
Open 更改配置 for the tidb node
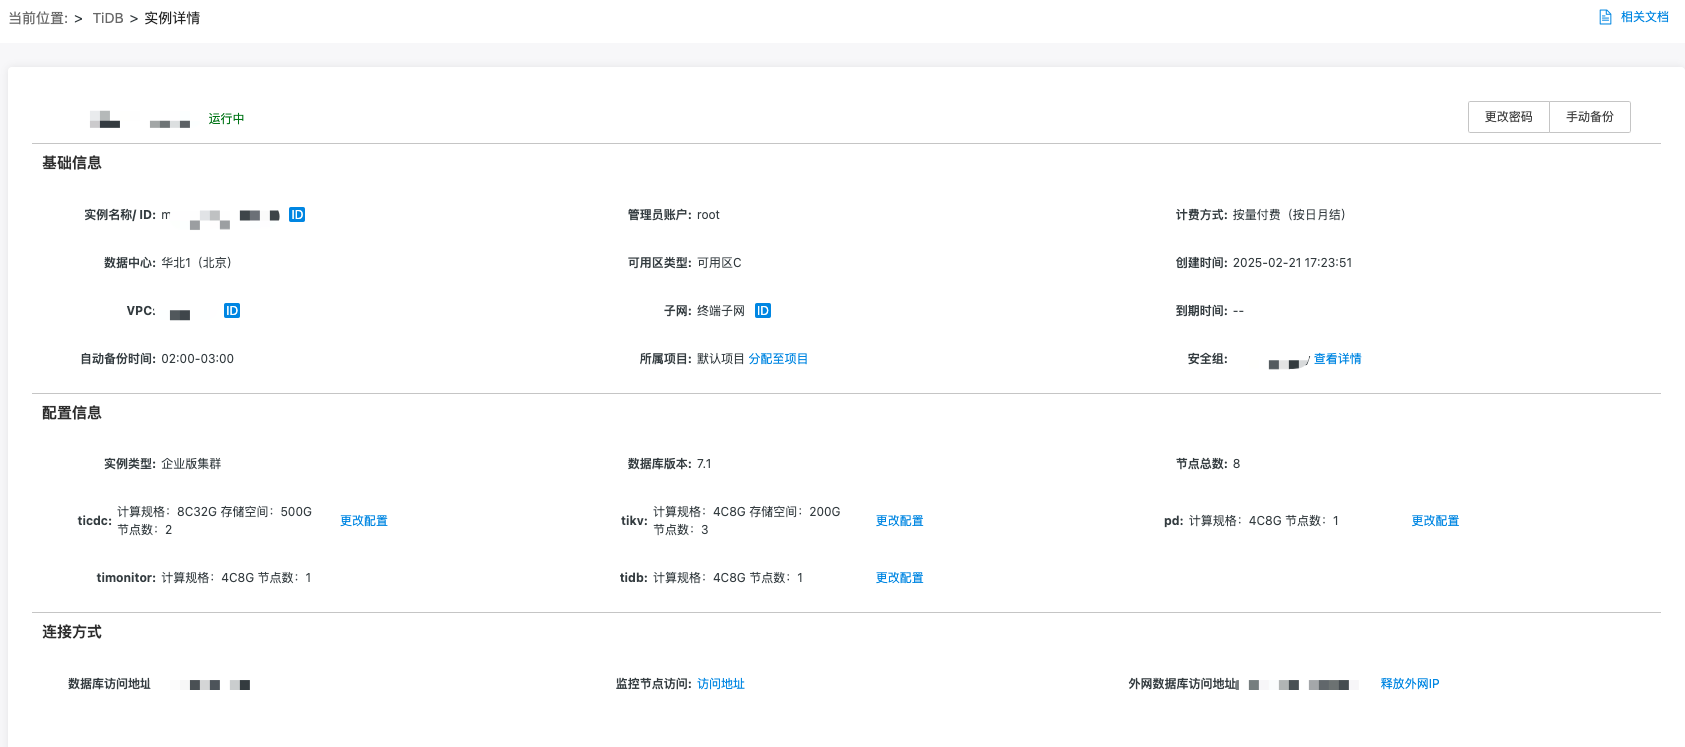(x=900, y=578)
